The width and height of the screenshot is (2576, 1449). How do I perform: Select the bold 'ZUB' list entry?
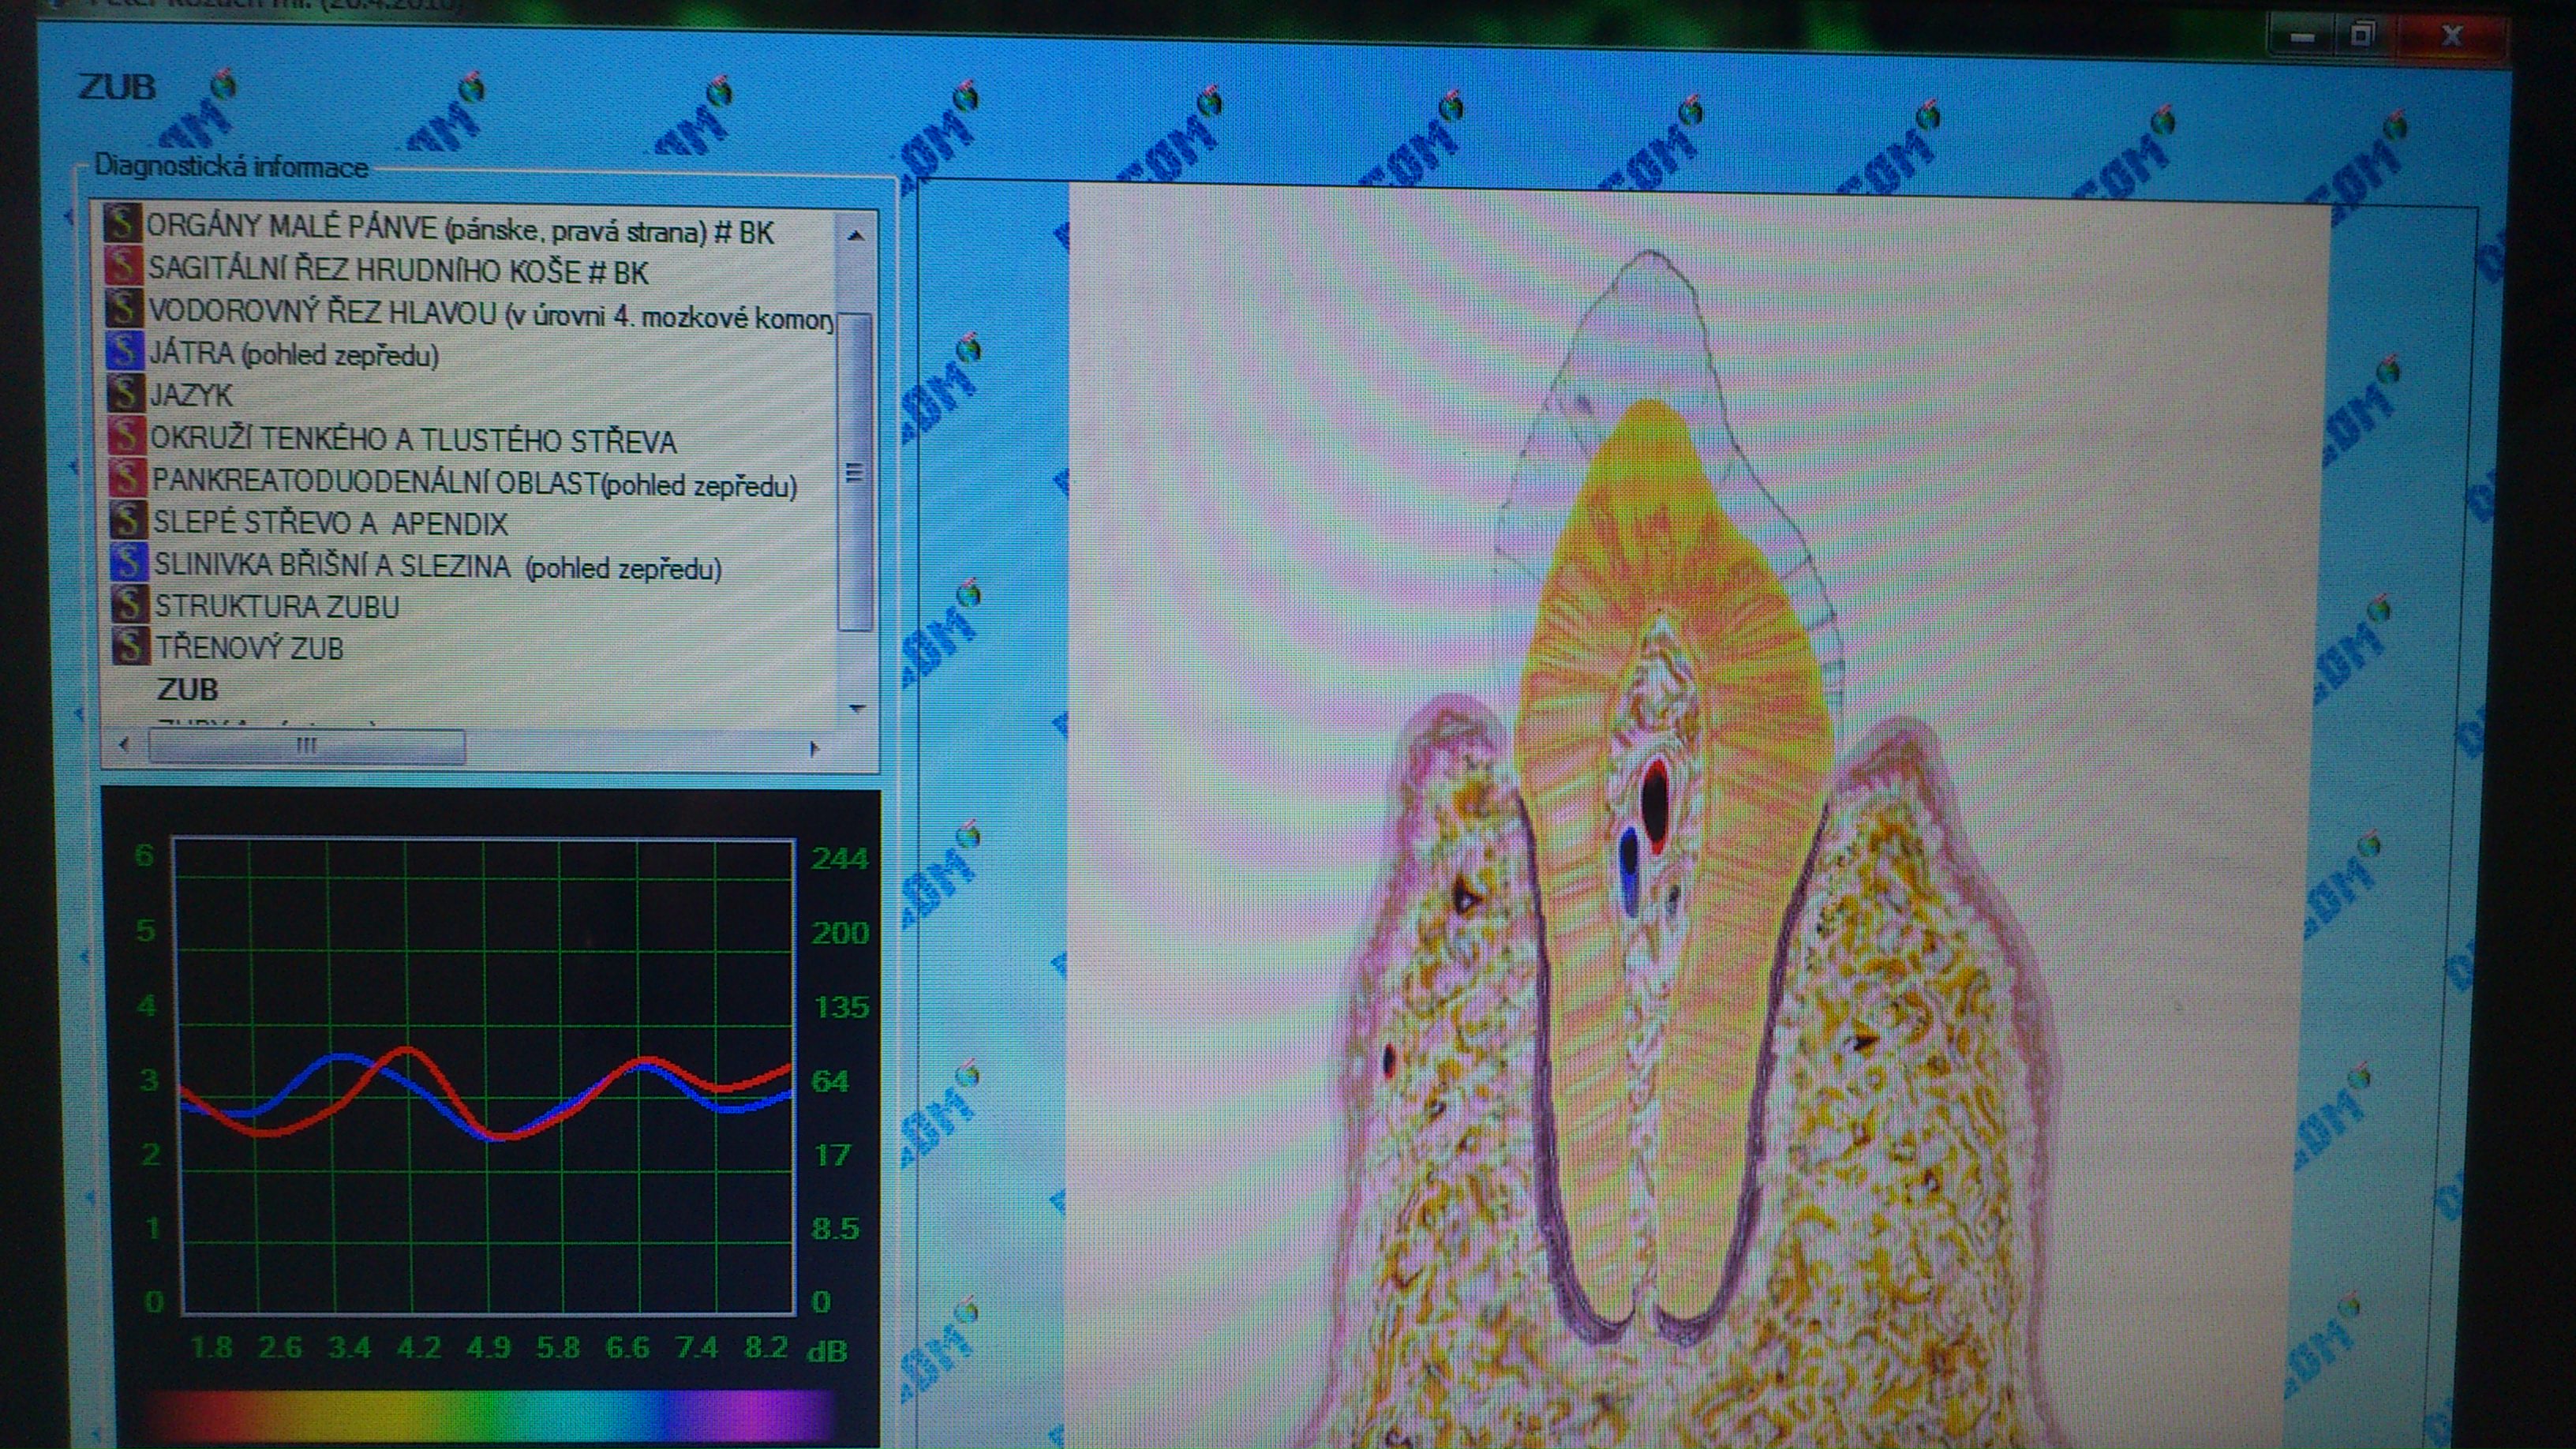pyautogui.click(x=187, y=690)
